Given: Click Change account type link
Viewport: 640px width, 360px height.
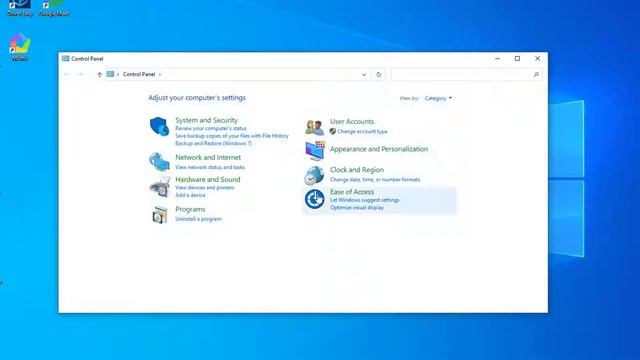Looking at the screenshot, I should click(362, 131).
